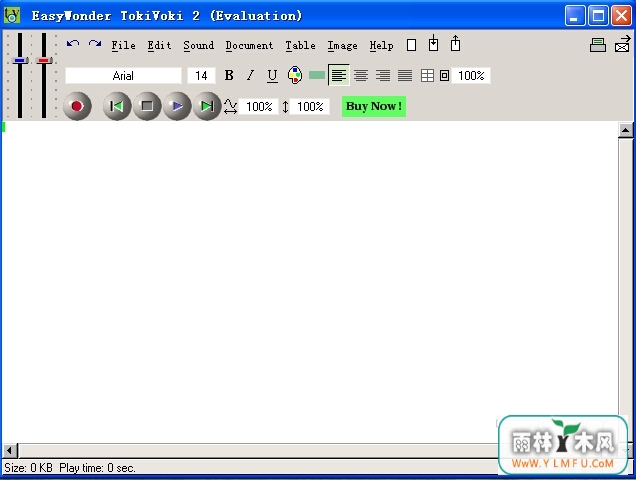Click the save document up-arrow icon
Screen dimensions: 636x480
click(x=455, y=43)
